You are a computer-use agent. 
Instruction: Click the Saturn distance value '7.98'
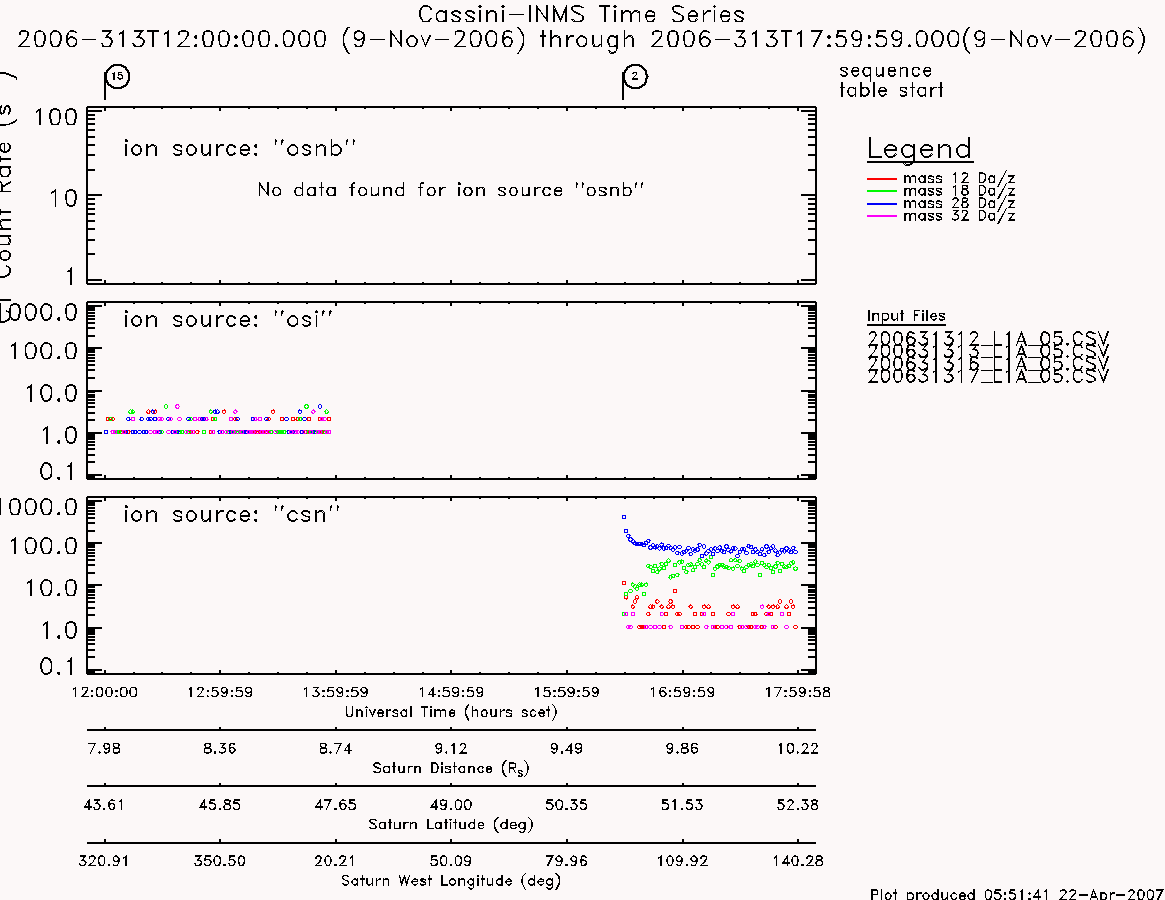click(104, 748)
